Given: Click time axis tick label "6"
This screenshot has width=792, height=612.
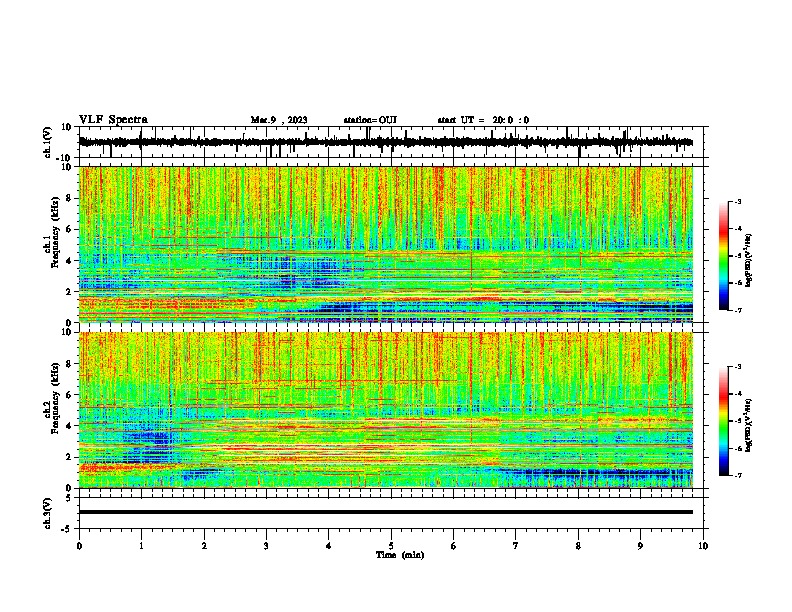Looking at the screenshot, I should pos(454,546).
